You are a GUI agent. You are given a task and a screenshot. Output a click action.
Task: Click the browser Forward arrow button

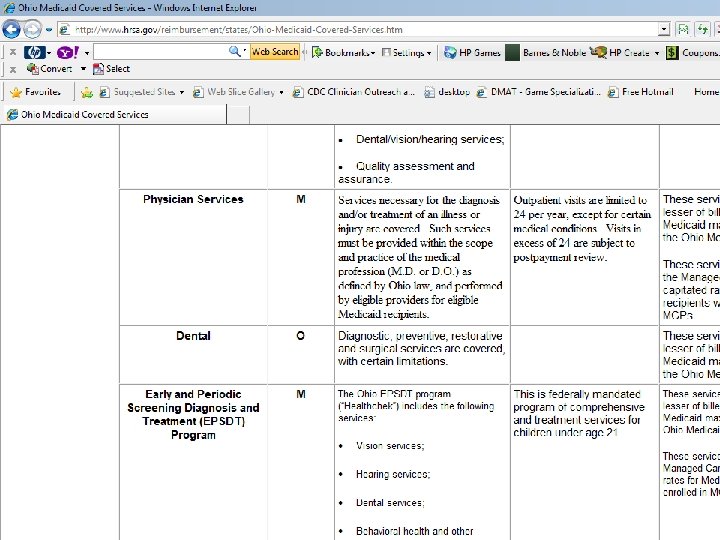point(32,29)
